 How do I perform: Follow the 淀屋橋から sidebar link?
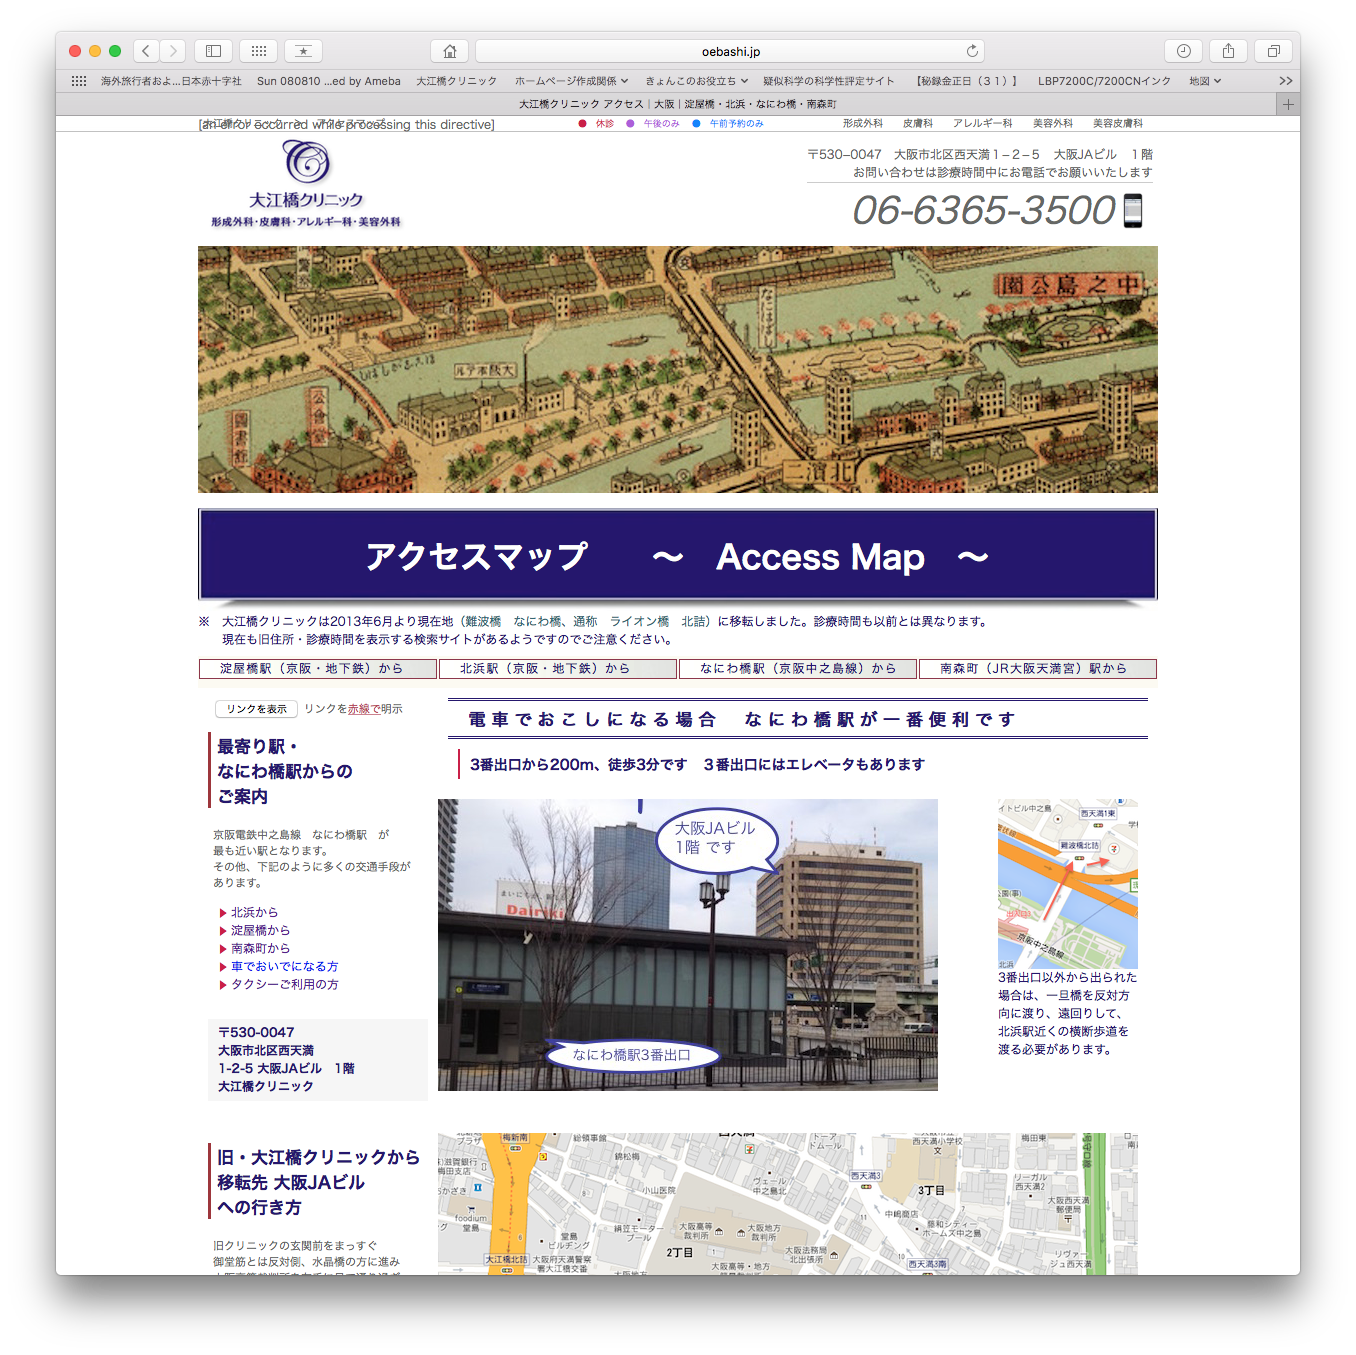(x=260, y=930)
